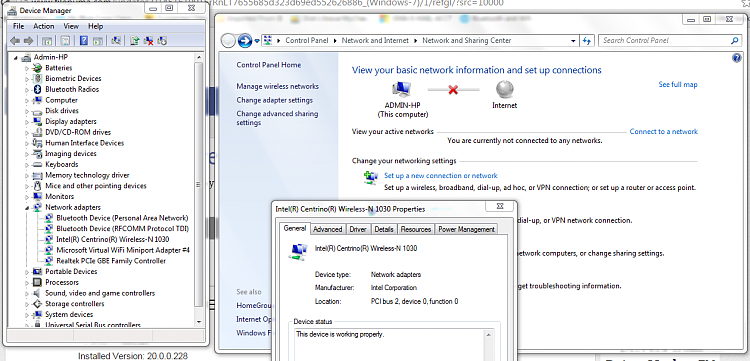Expand the Batteries node
The image size is (750, 361).
[x=27, y=68]
